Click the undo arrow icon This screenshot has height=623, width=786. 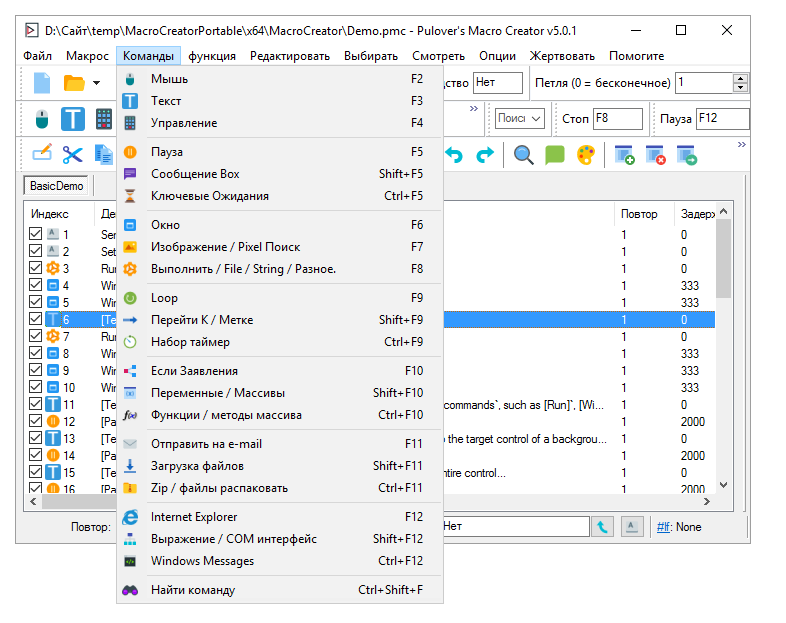[x=454, y=155]
